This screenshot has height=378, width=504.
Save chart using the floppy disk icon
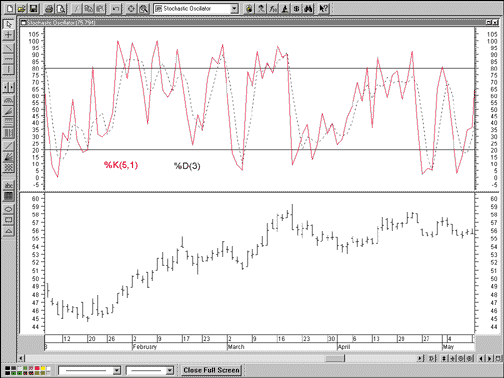(x=33, y=9)
